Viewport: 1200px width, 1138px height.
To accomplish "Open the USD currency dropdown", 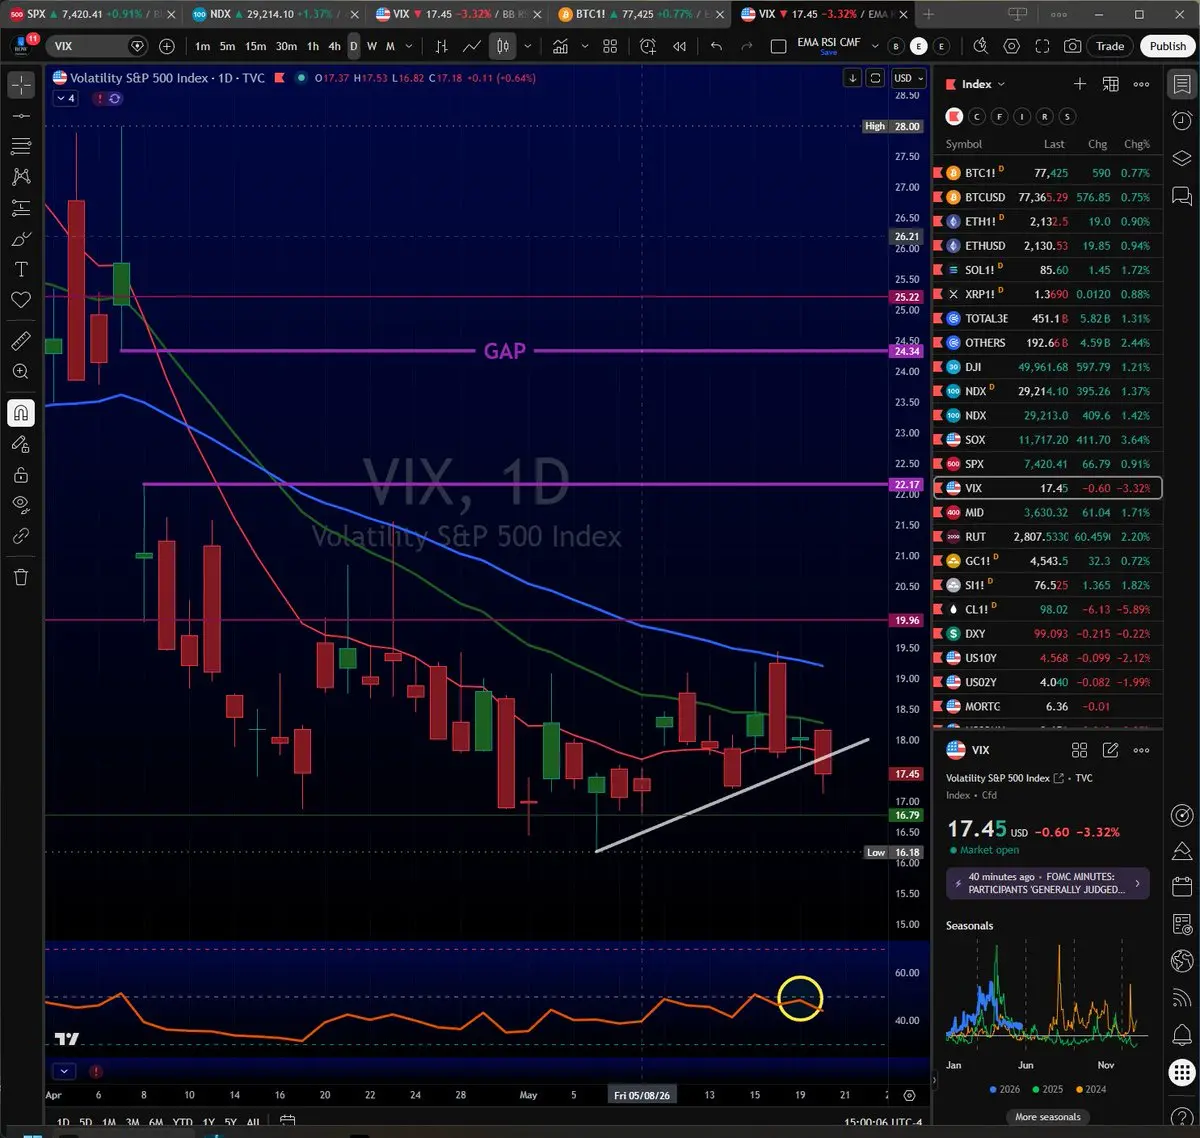I will (x=908, y=78).
